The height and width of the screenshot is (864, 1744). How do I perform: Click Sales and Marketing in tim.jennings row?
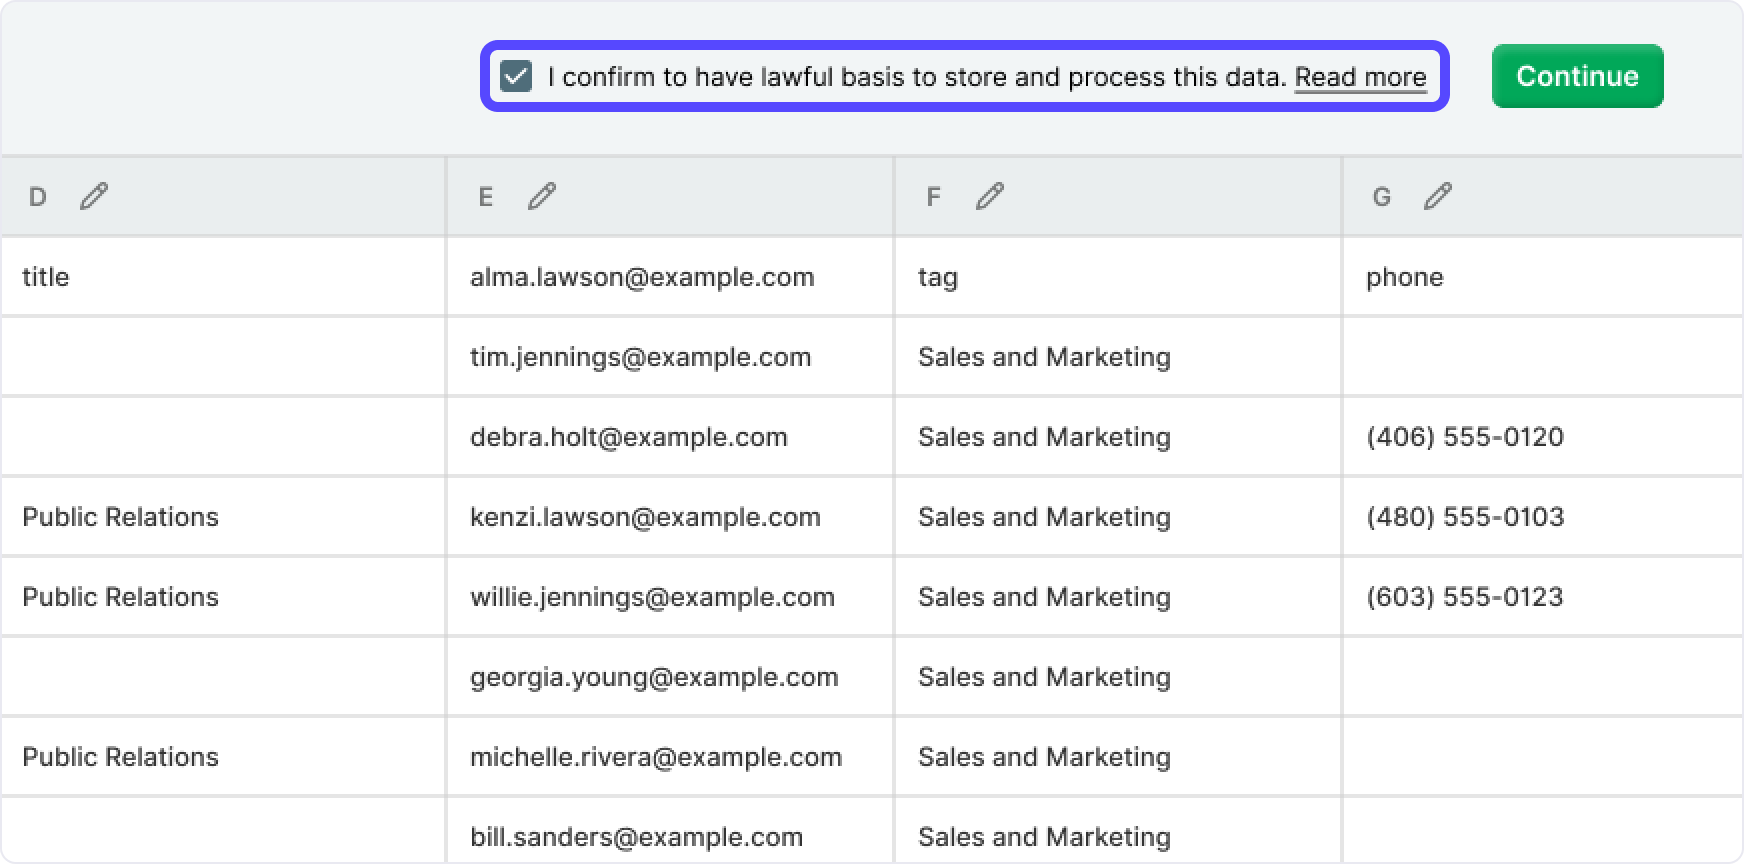[1118, 357]
